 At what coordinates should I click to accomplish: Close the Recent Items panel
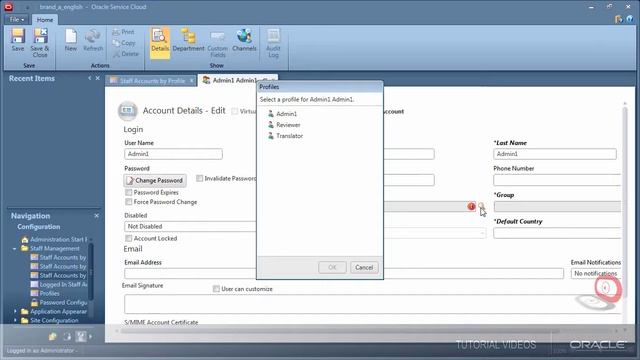click(x=98, y=78)
